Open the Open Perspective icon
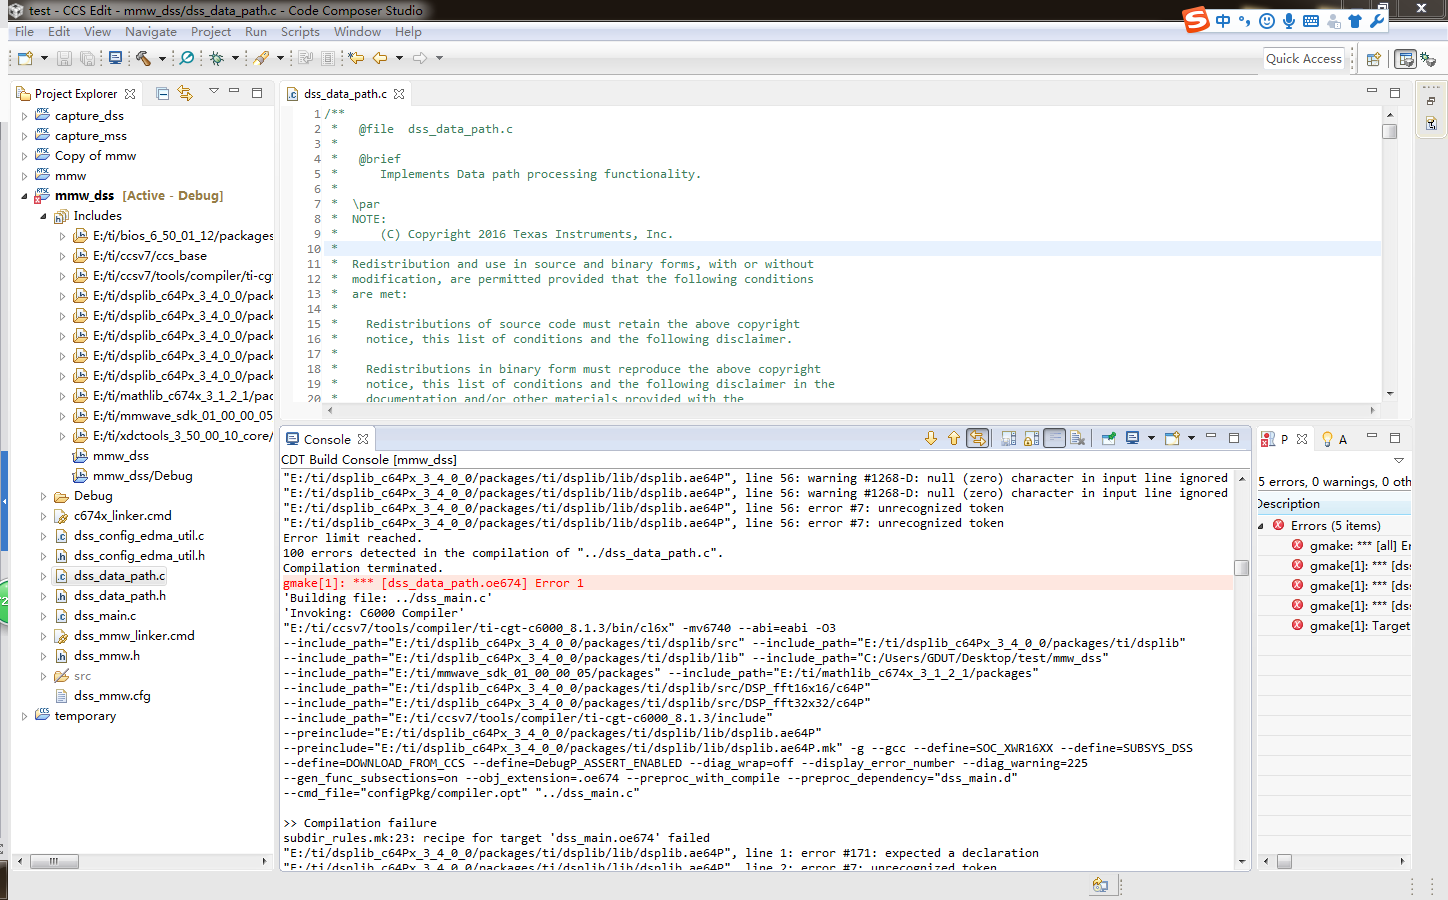Screen dimensions: 1448x900 coord(1374,59)
